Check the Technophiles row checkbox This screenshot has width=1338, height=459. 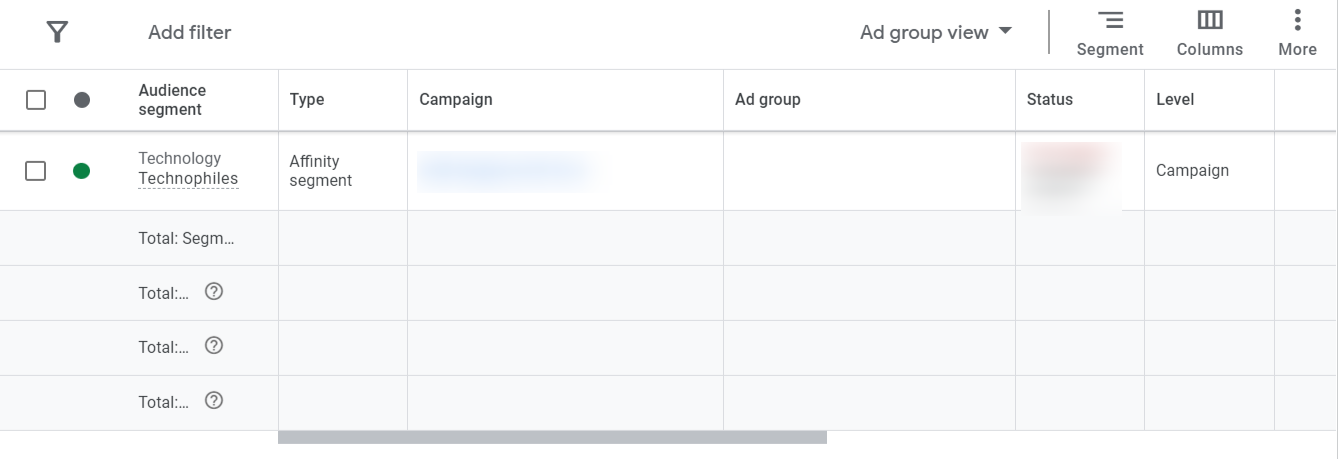pos(36,171)
